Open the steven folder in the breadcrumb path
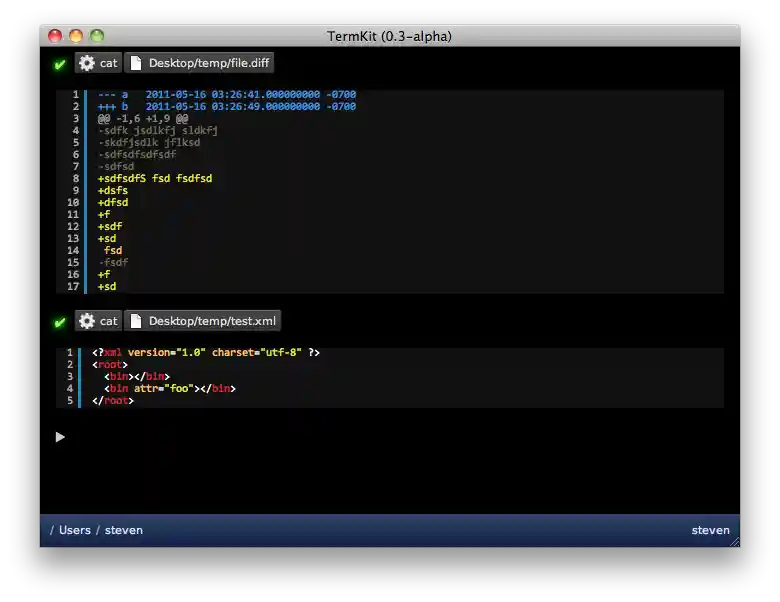 (x=124, y=530)
